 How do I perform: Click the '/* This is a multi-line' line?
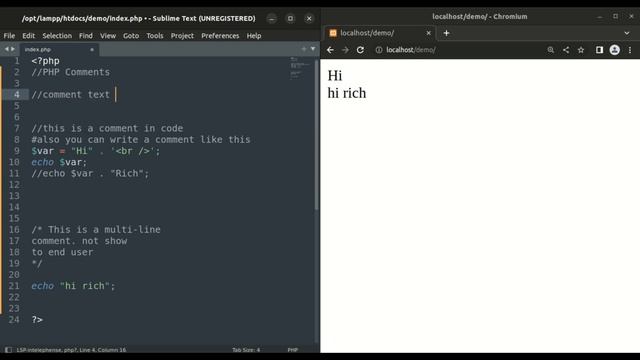96,230
